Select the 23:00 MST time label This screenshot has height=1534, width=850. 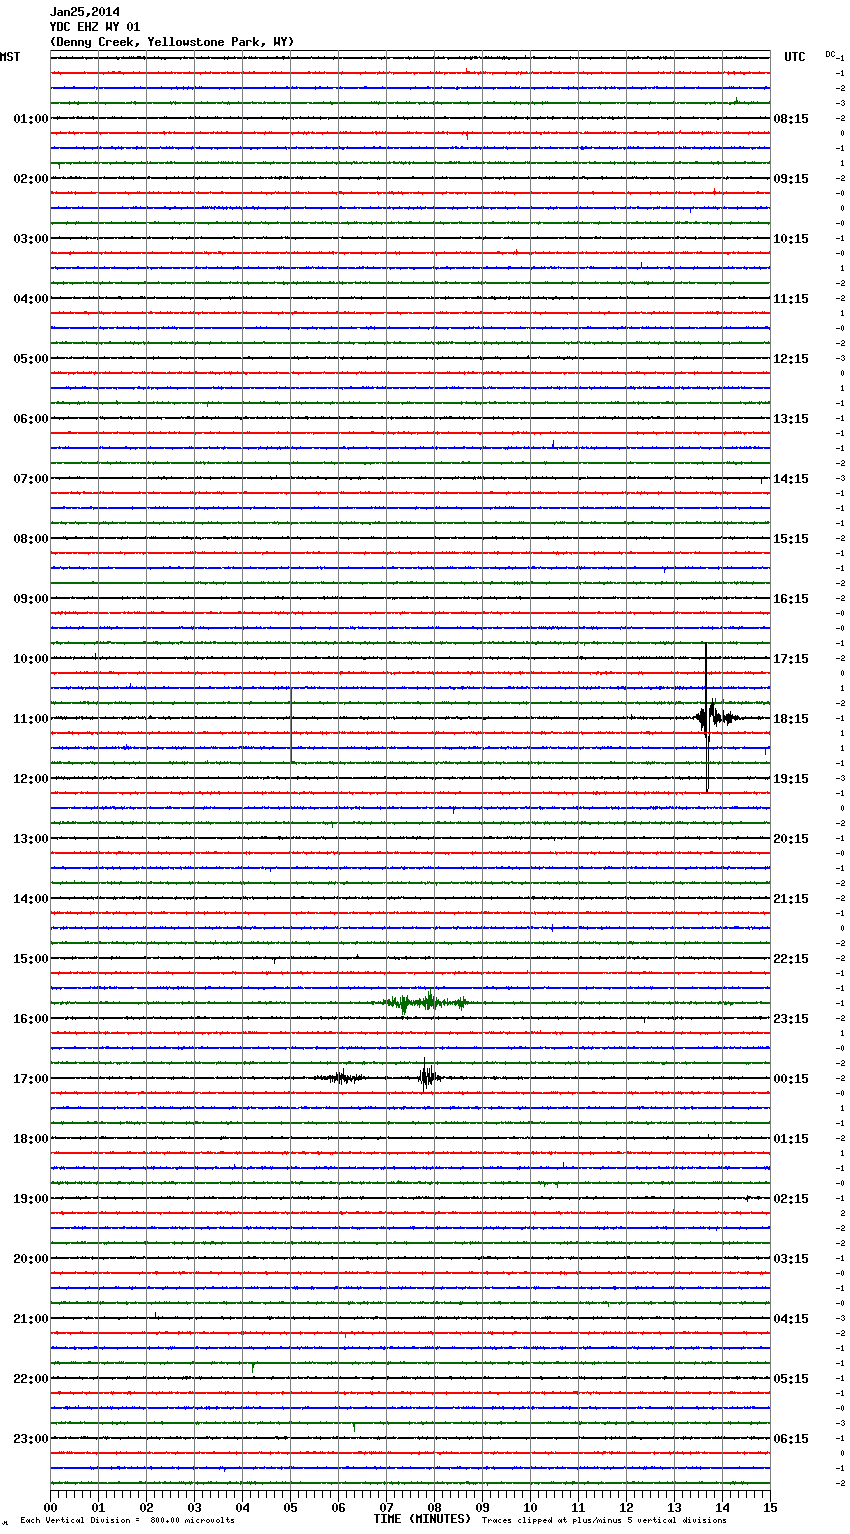(x=30, y=1439)
